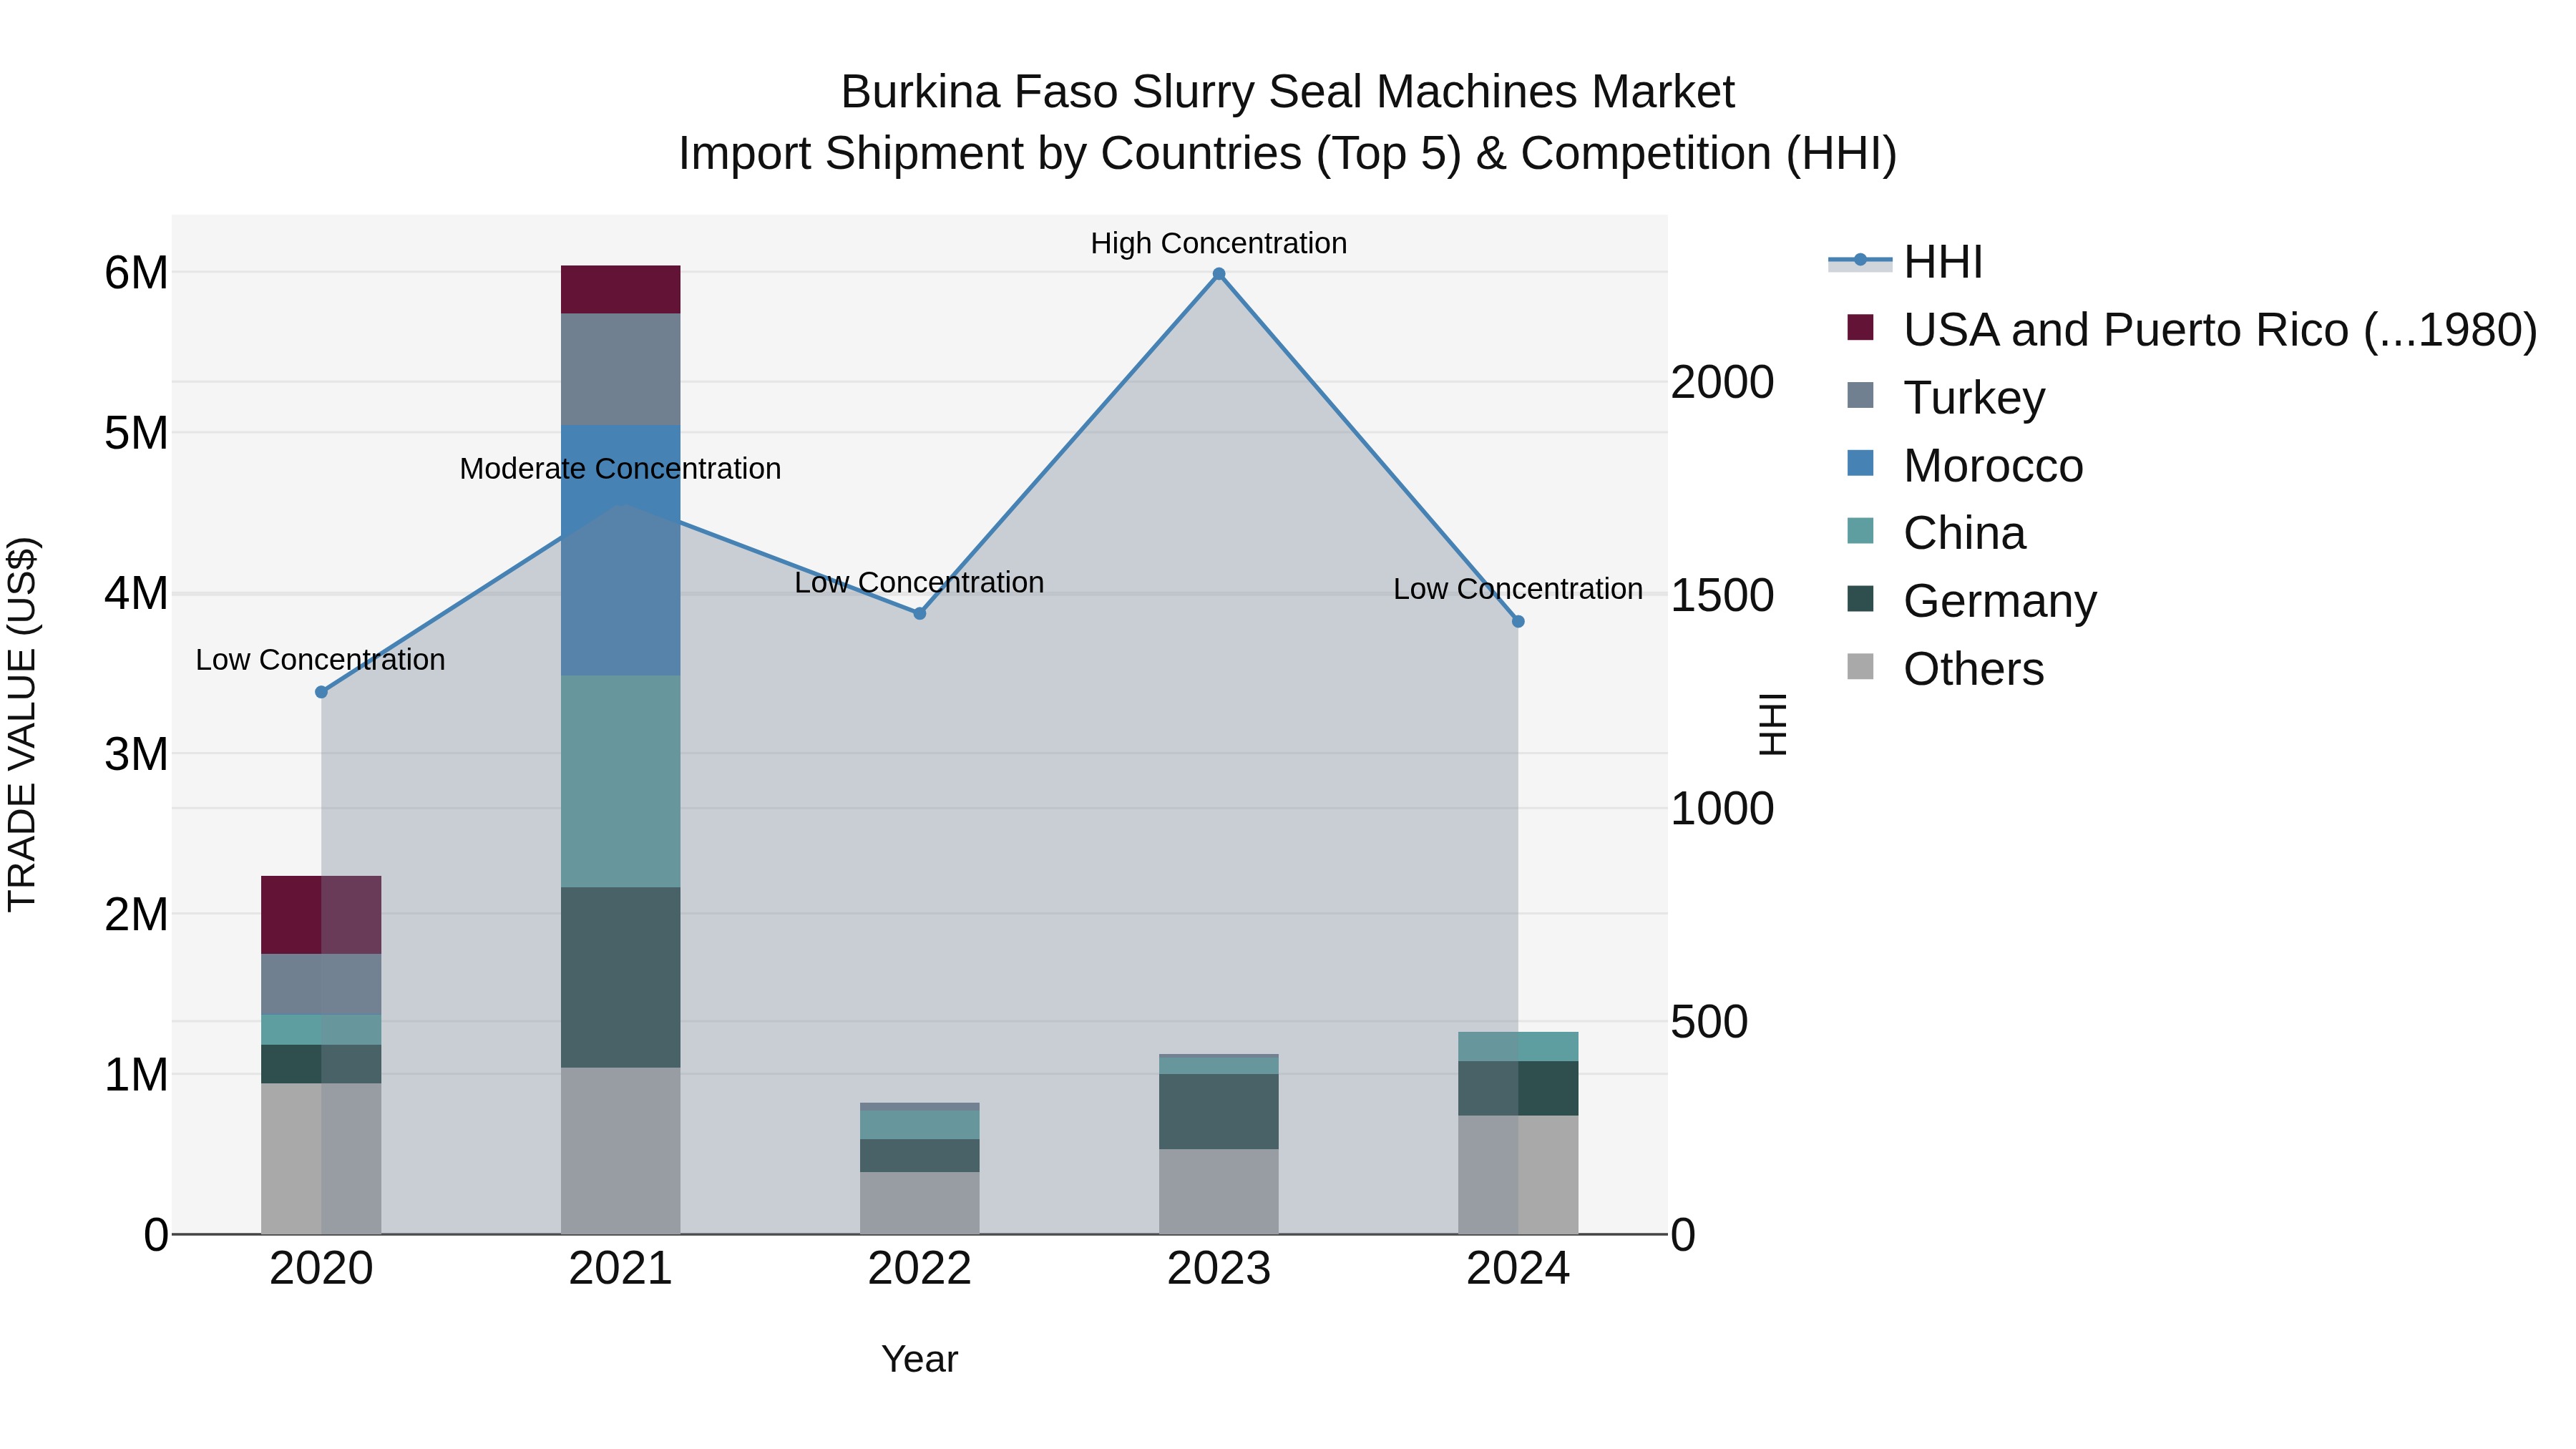
Task: Click the HHI data point for 2020
Action: click(321, 692)
